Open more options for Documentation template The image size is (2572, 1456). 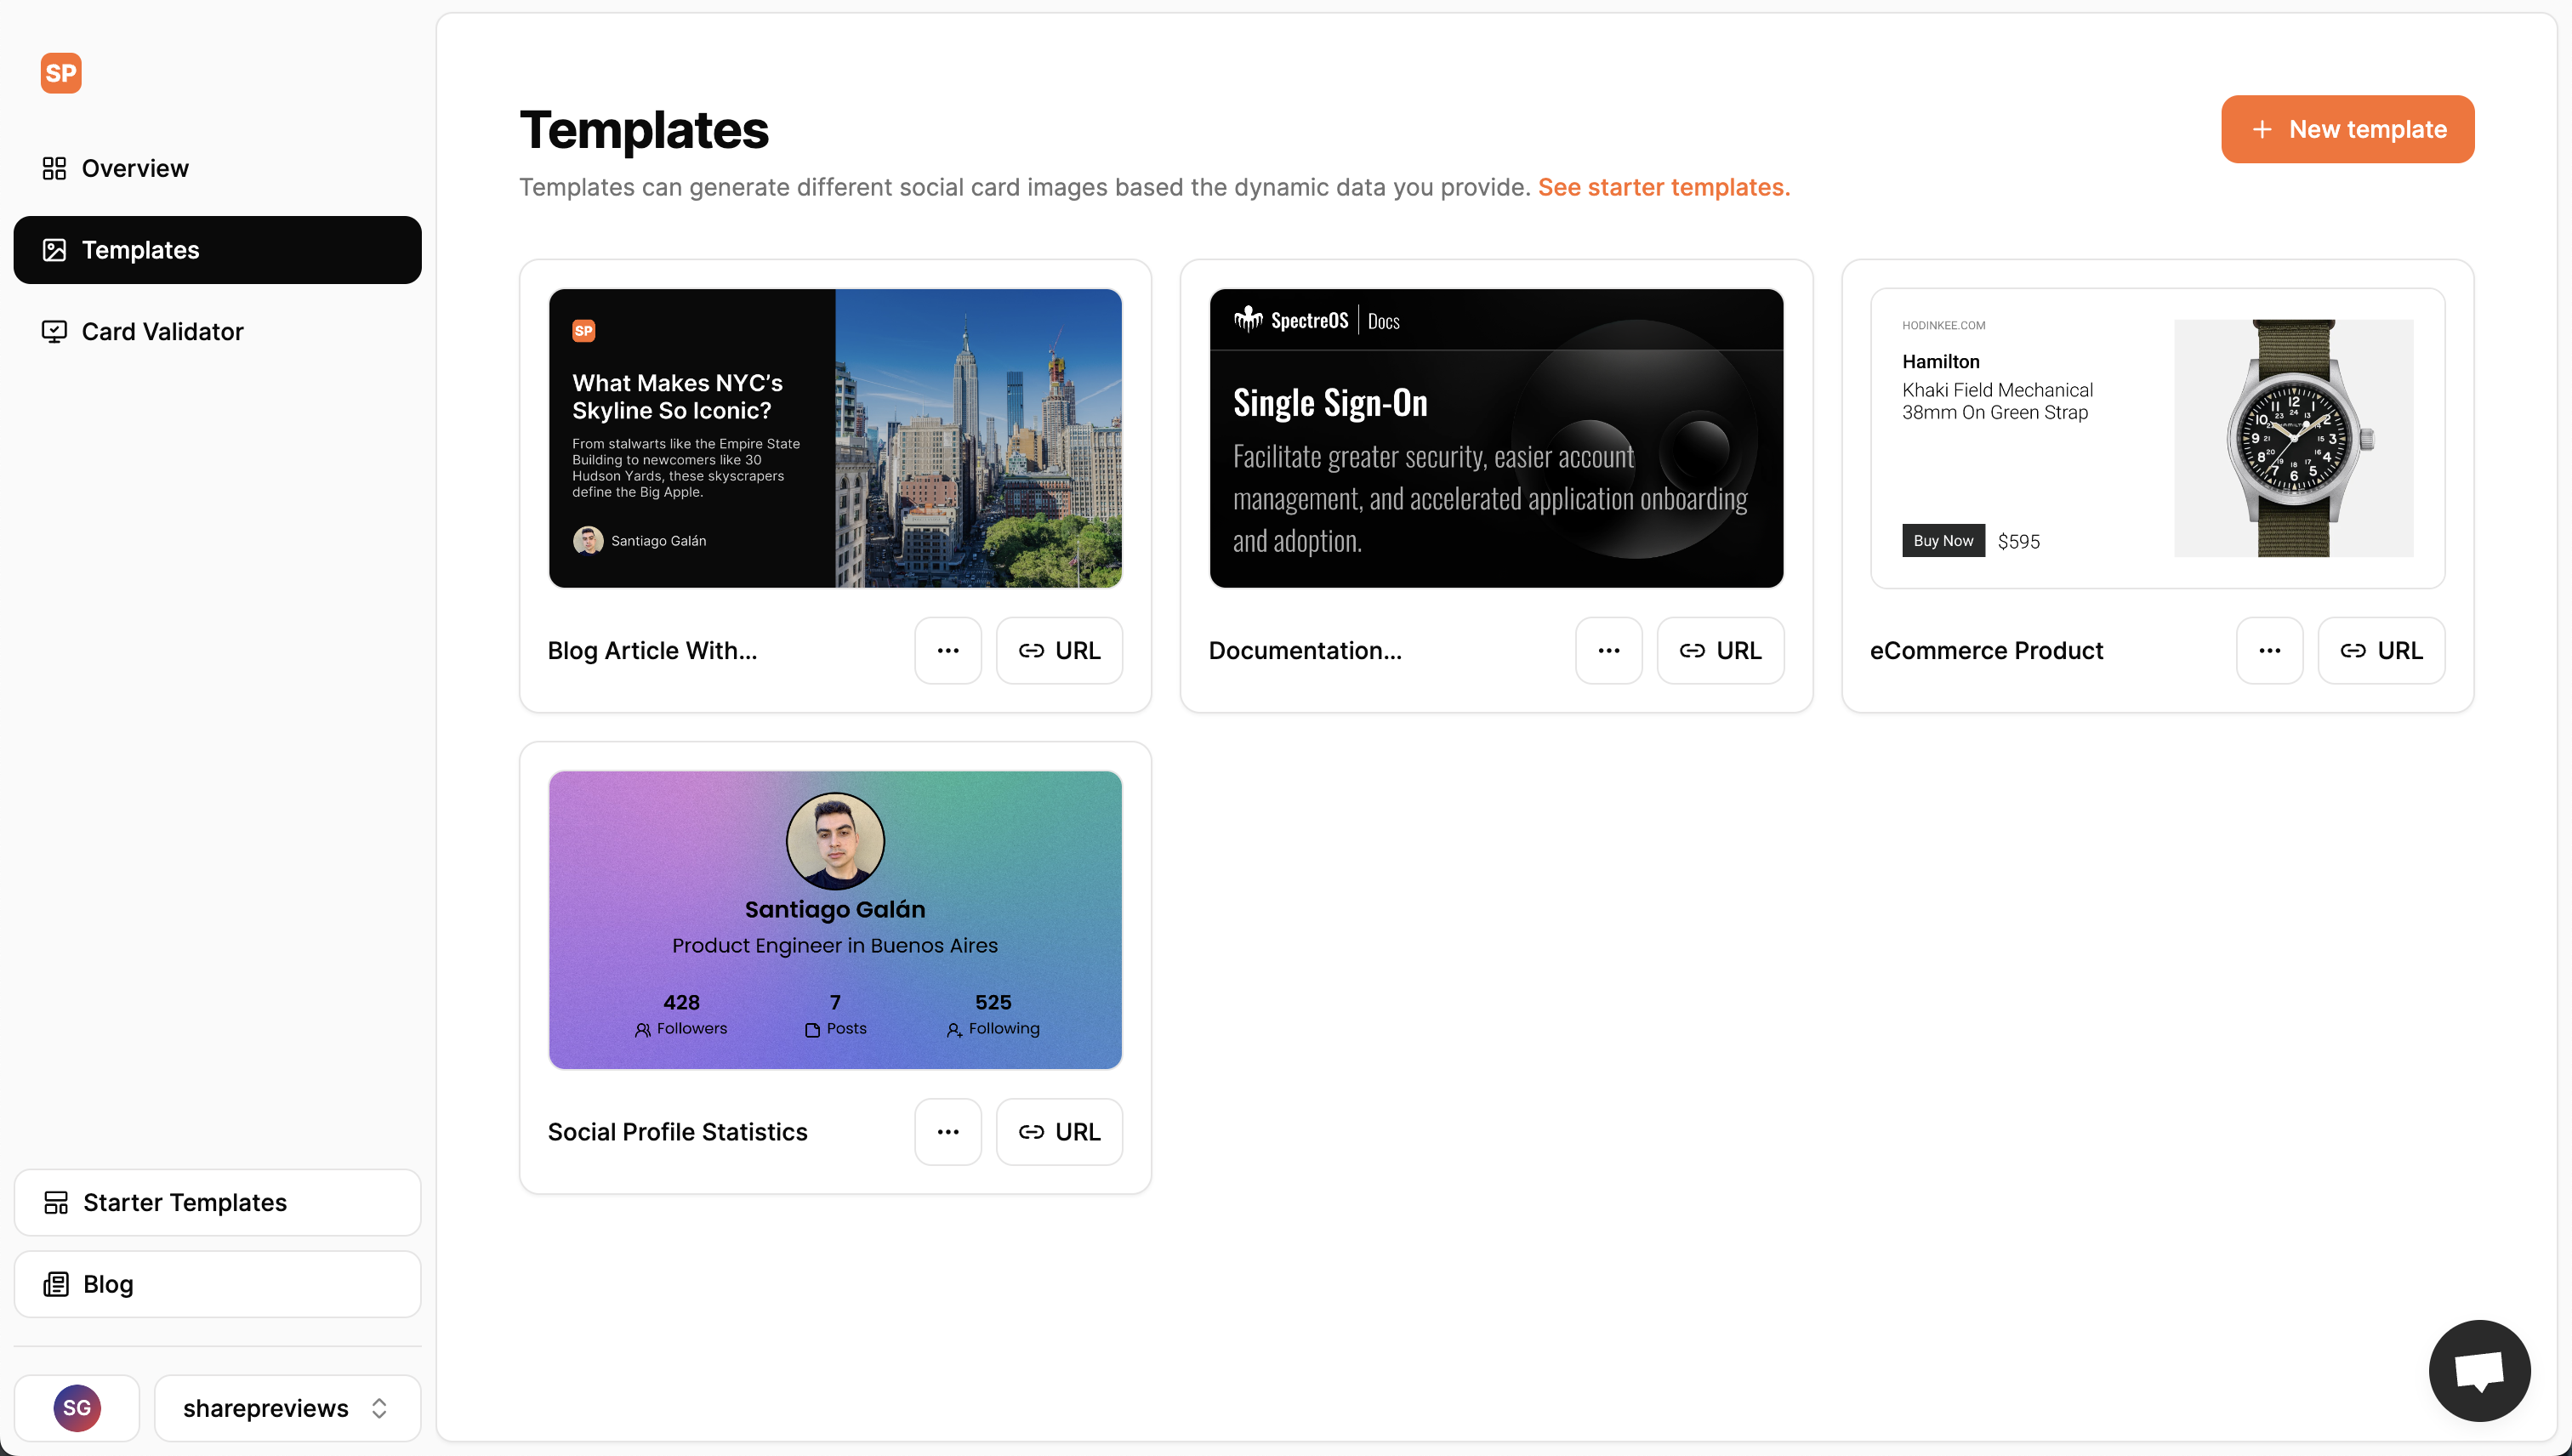(1609, 650)
